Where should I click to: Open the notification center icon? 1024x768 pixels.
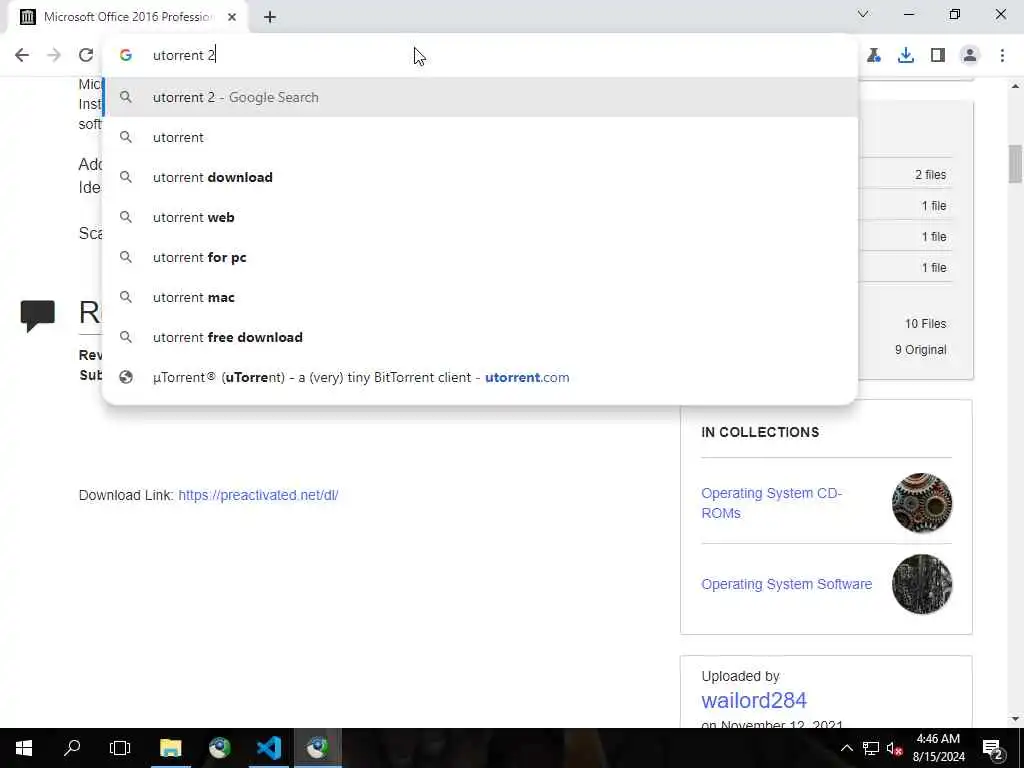[x=993, y=748]
